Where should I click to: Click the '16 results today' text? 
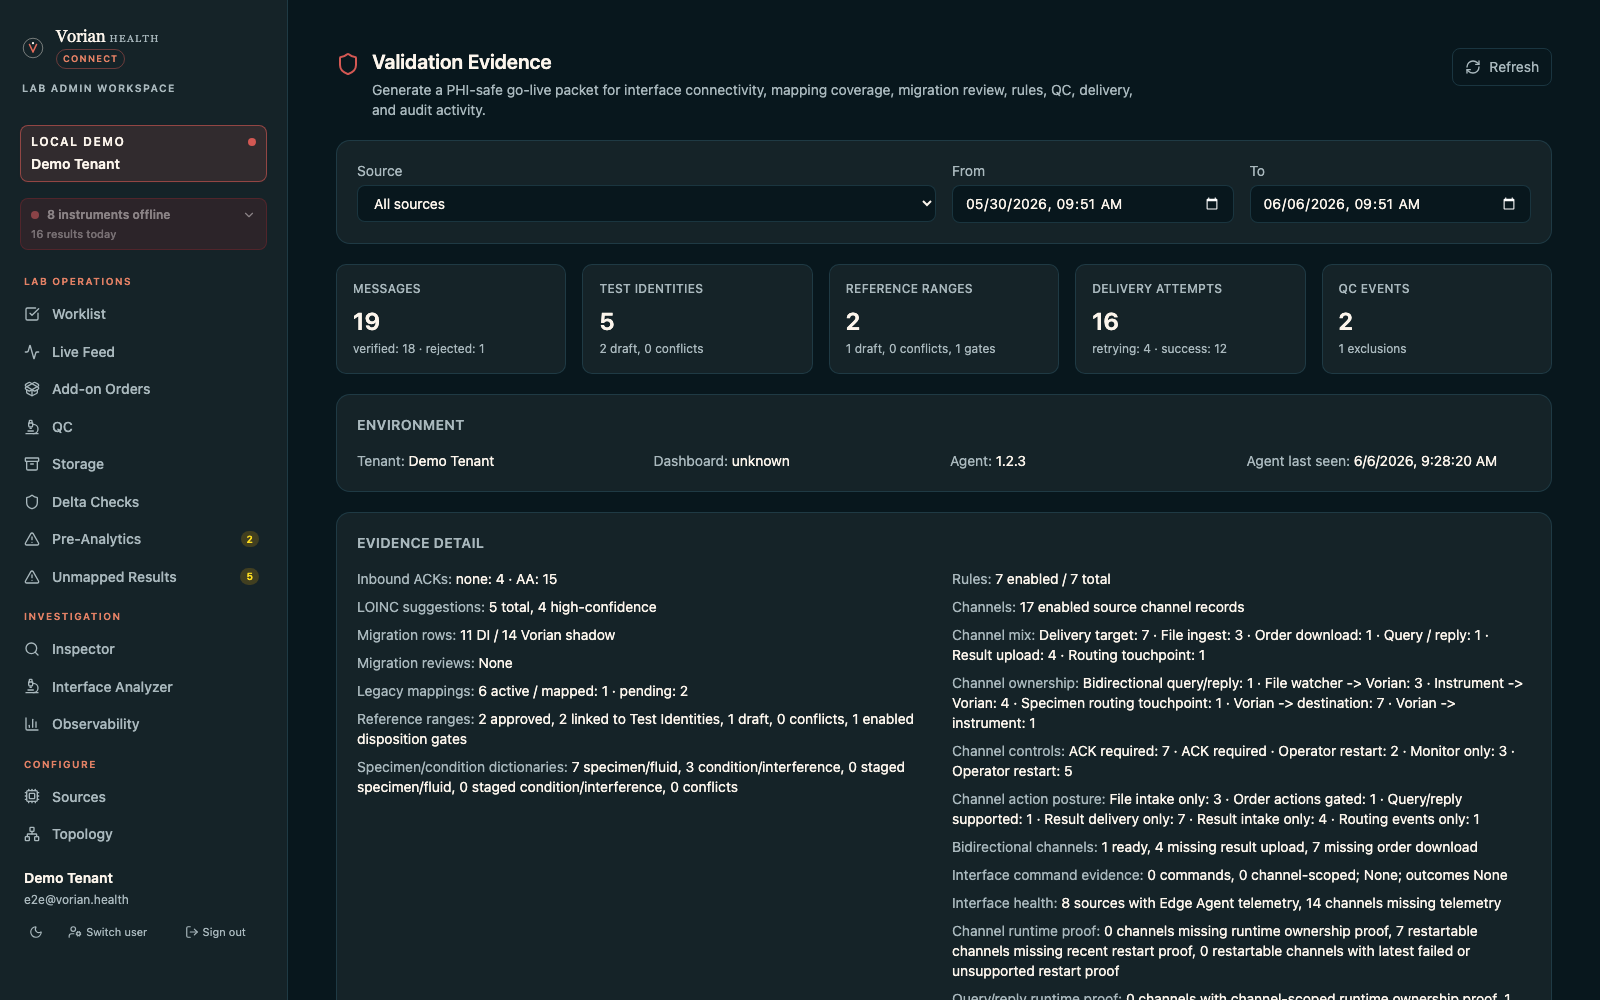pyautogui.click(x=74, y=234)
